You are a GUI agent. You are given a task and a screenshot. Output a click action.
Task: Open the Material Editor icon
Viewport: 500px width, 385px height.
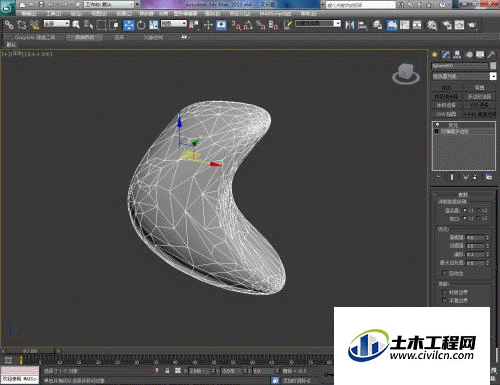pyautogui.click(x=432, y=25)
